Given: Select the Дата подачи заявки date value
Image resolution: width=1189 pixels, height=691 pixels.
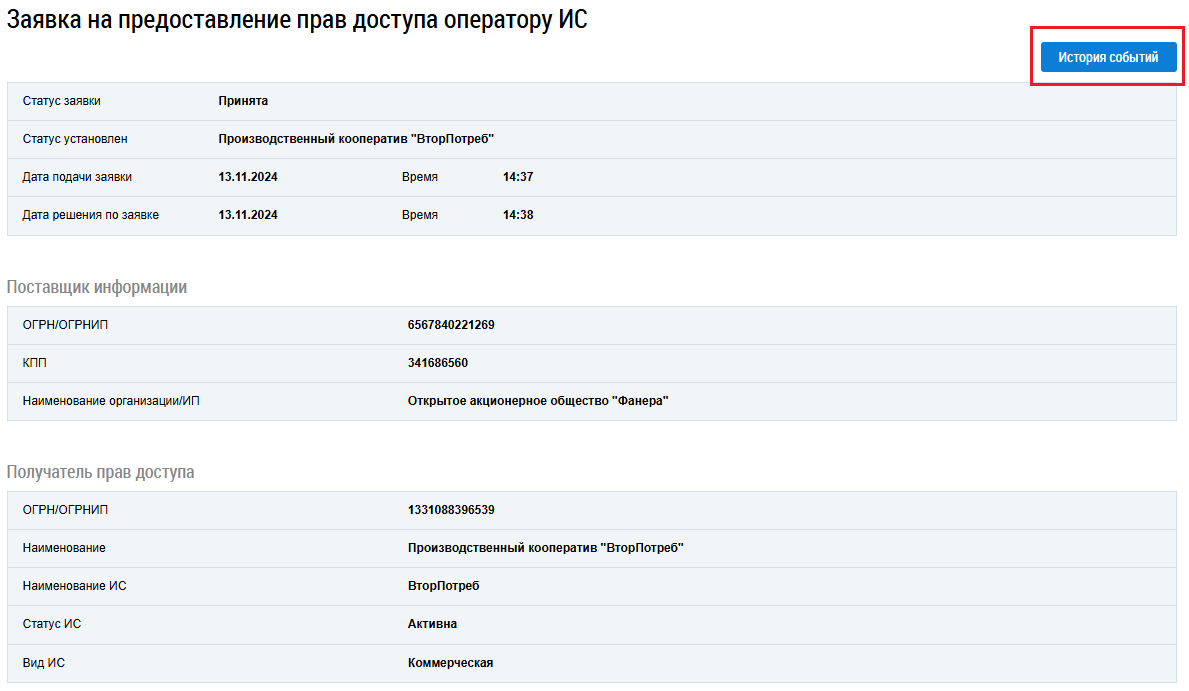Looking at the screenshot, I should pos(248,177).
